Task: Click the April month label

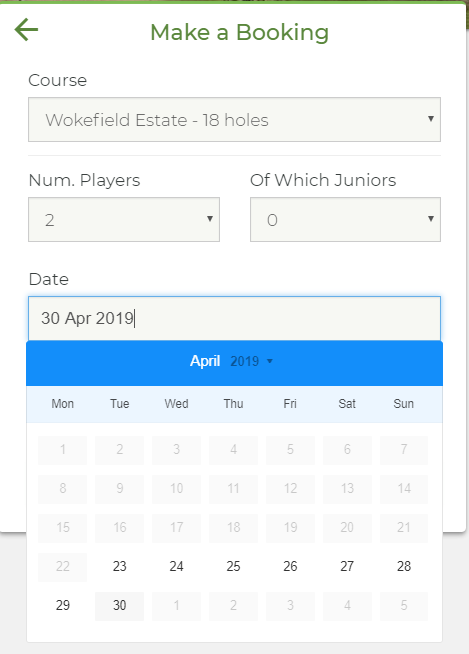Action: coord(205,361)
